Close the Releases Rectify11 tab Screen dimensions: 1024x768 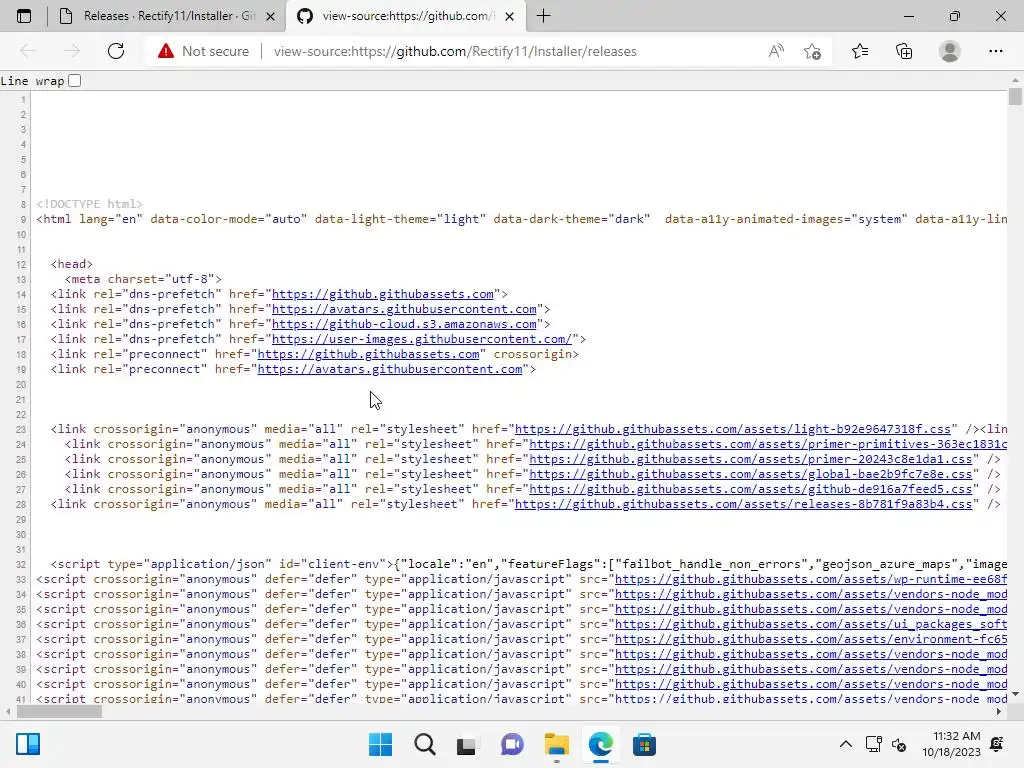point(270,16)
